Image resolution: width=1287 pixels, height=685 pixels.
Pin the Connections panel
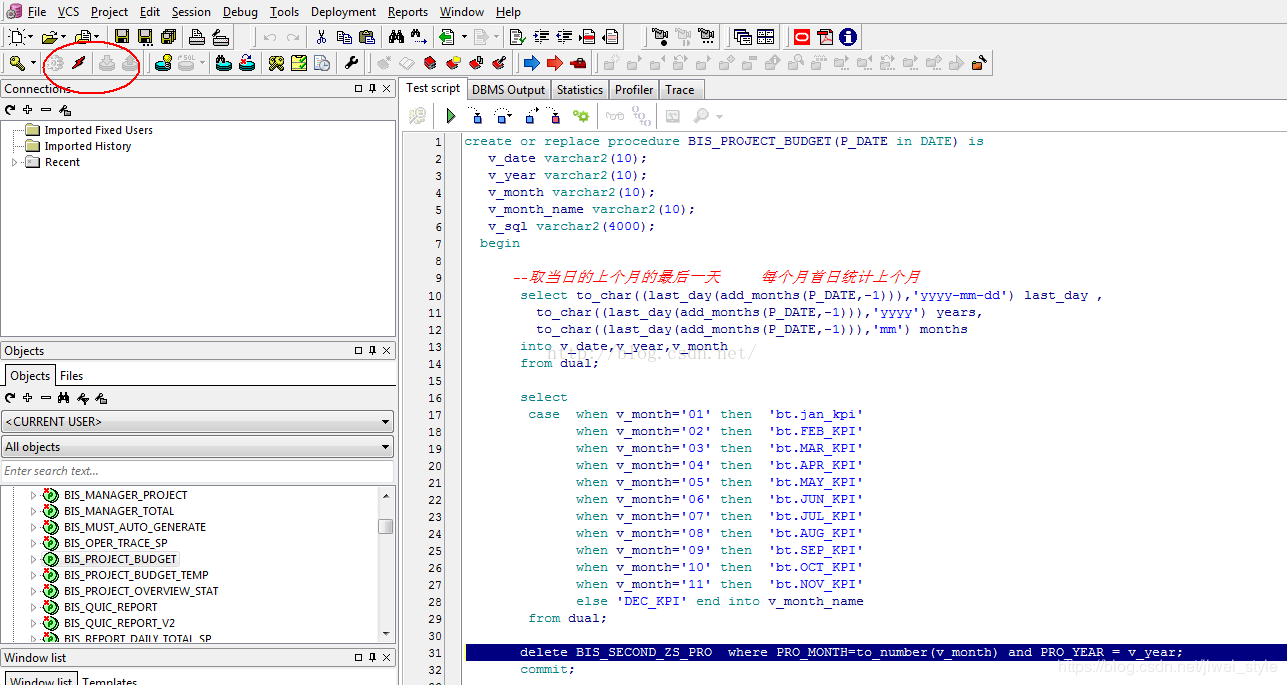click(373, 89)
